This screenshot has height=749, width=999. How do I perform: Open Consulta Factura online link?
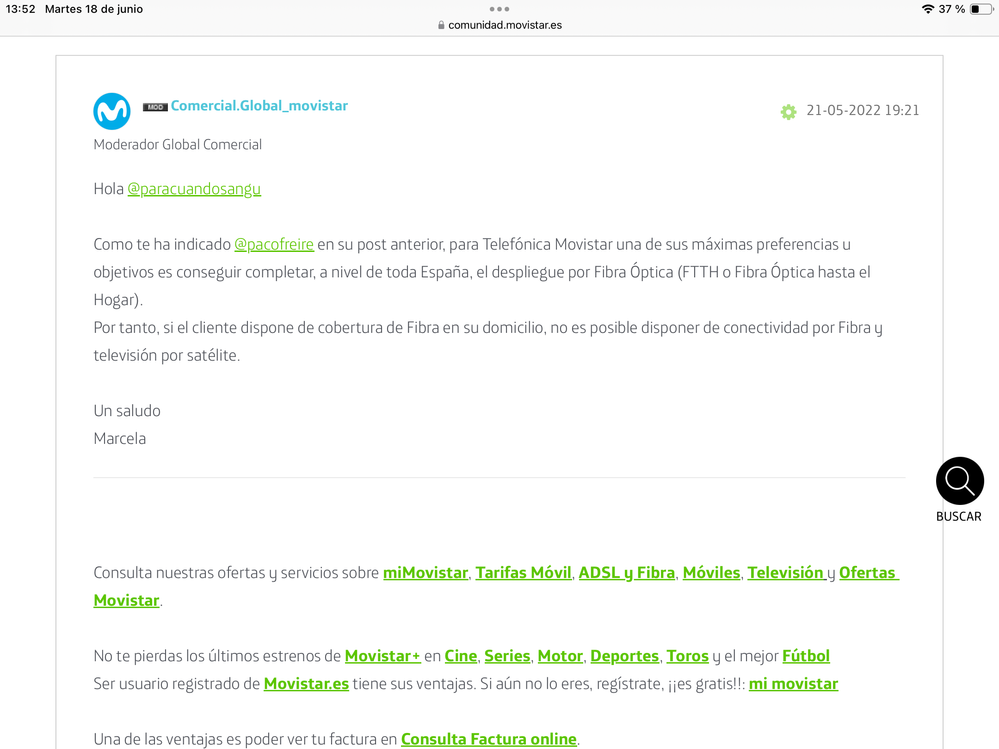click(488, 739)
